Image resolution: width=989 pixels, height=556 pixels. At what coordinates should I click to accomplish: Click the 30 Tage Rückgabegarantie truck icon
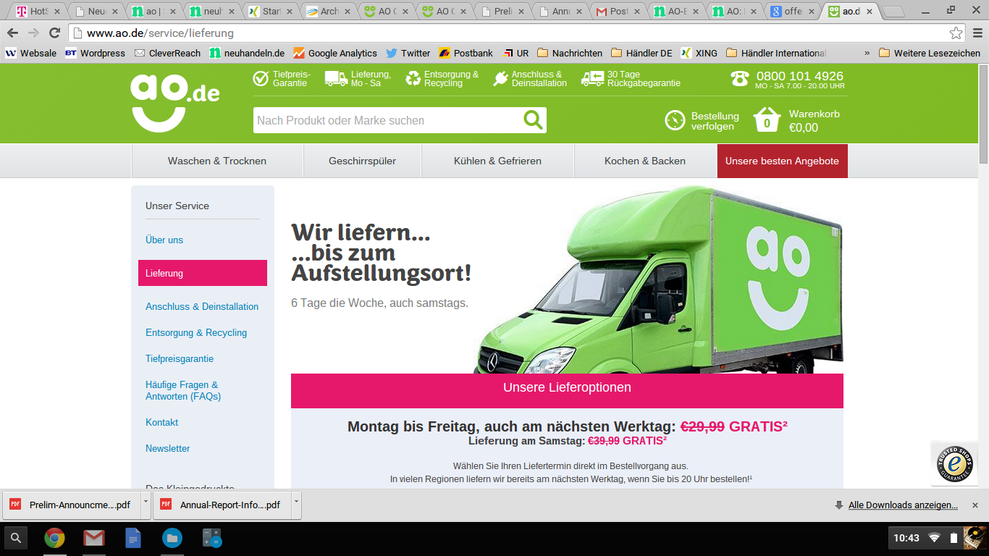[x=592, y=78]
